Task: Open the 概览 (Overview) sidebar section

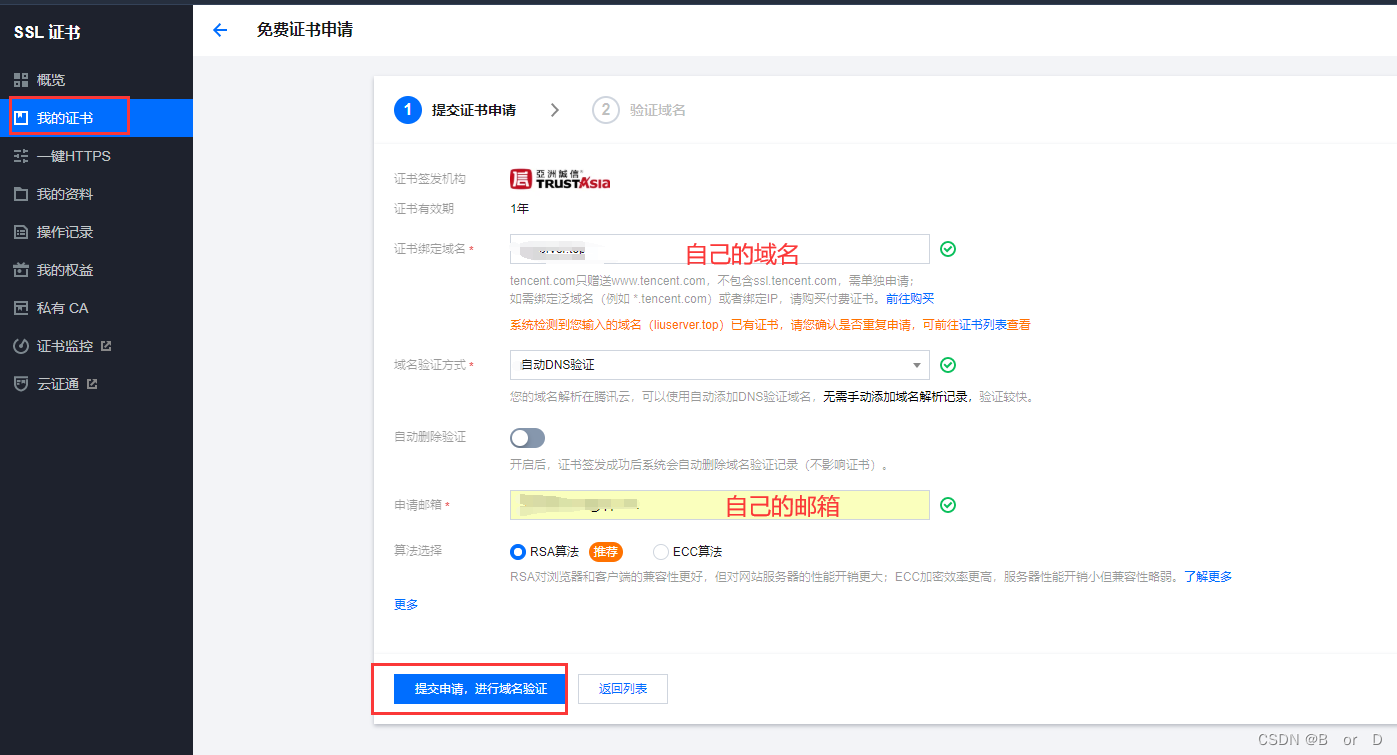Action: pyautogui.click(x=50, y=79)
